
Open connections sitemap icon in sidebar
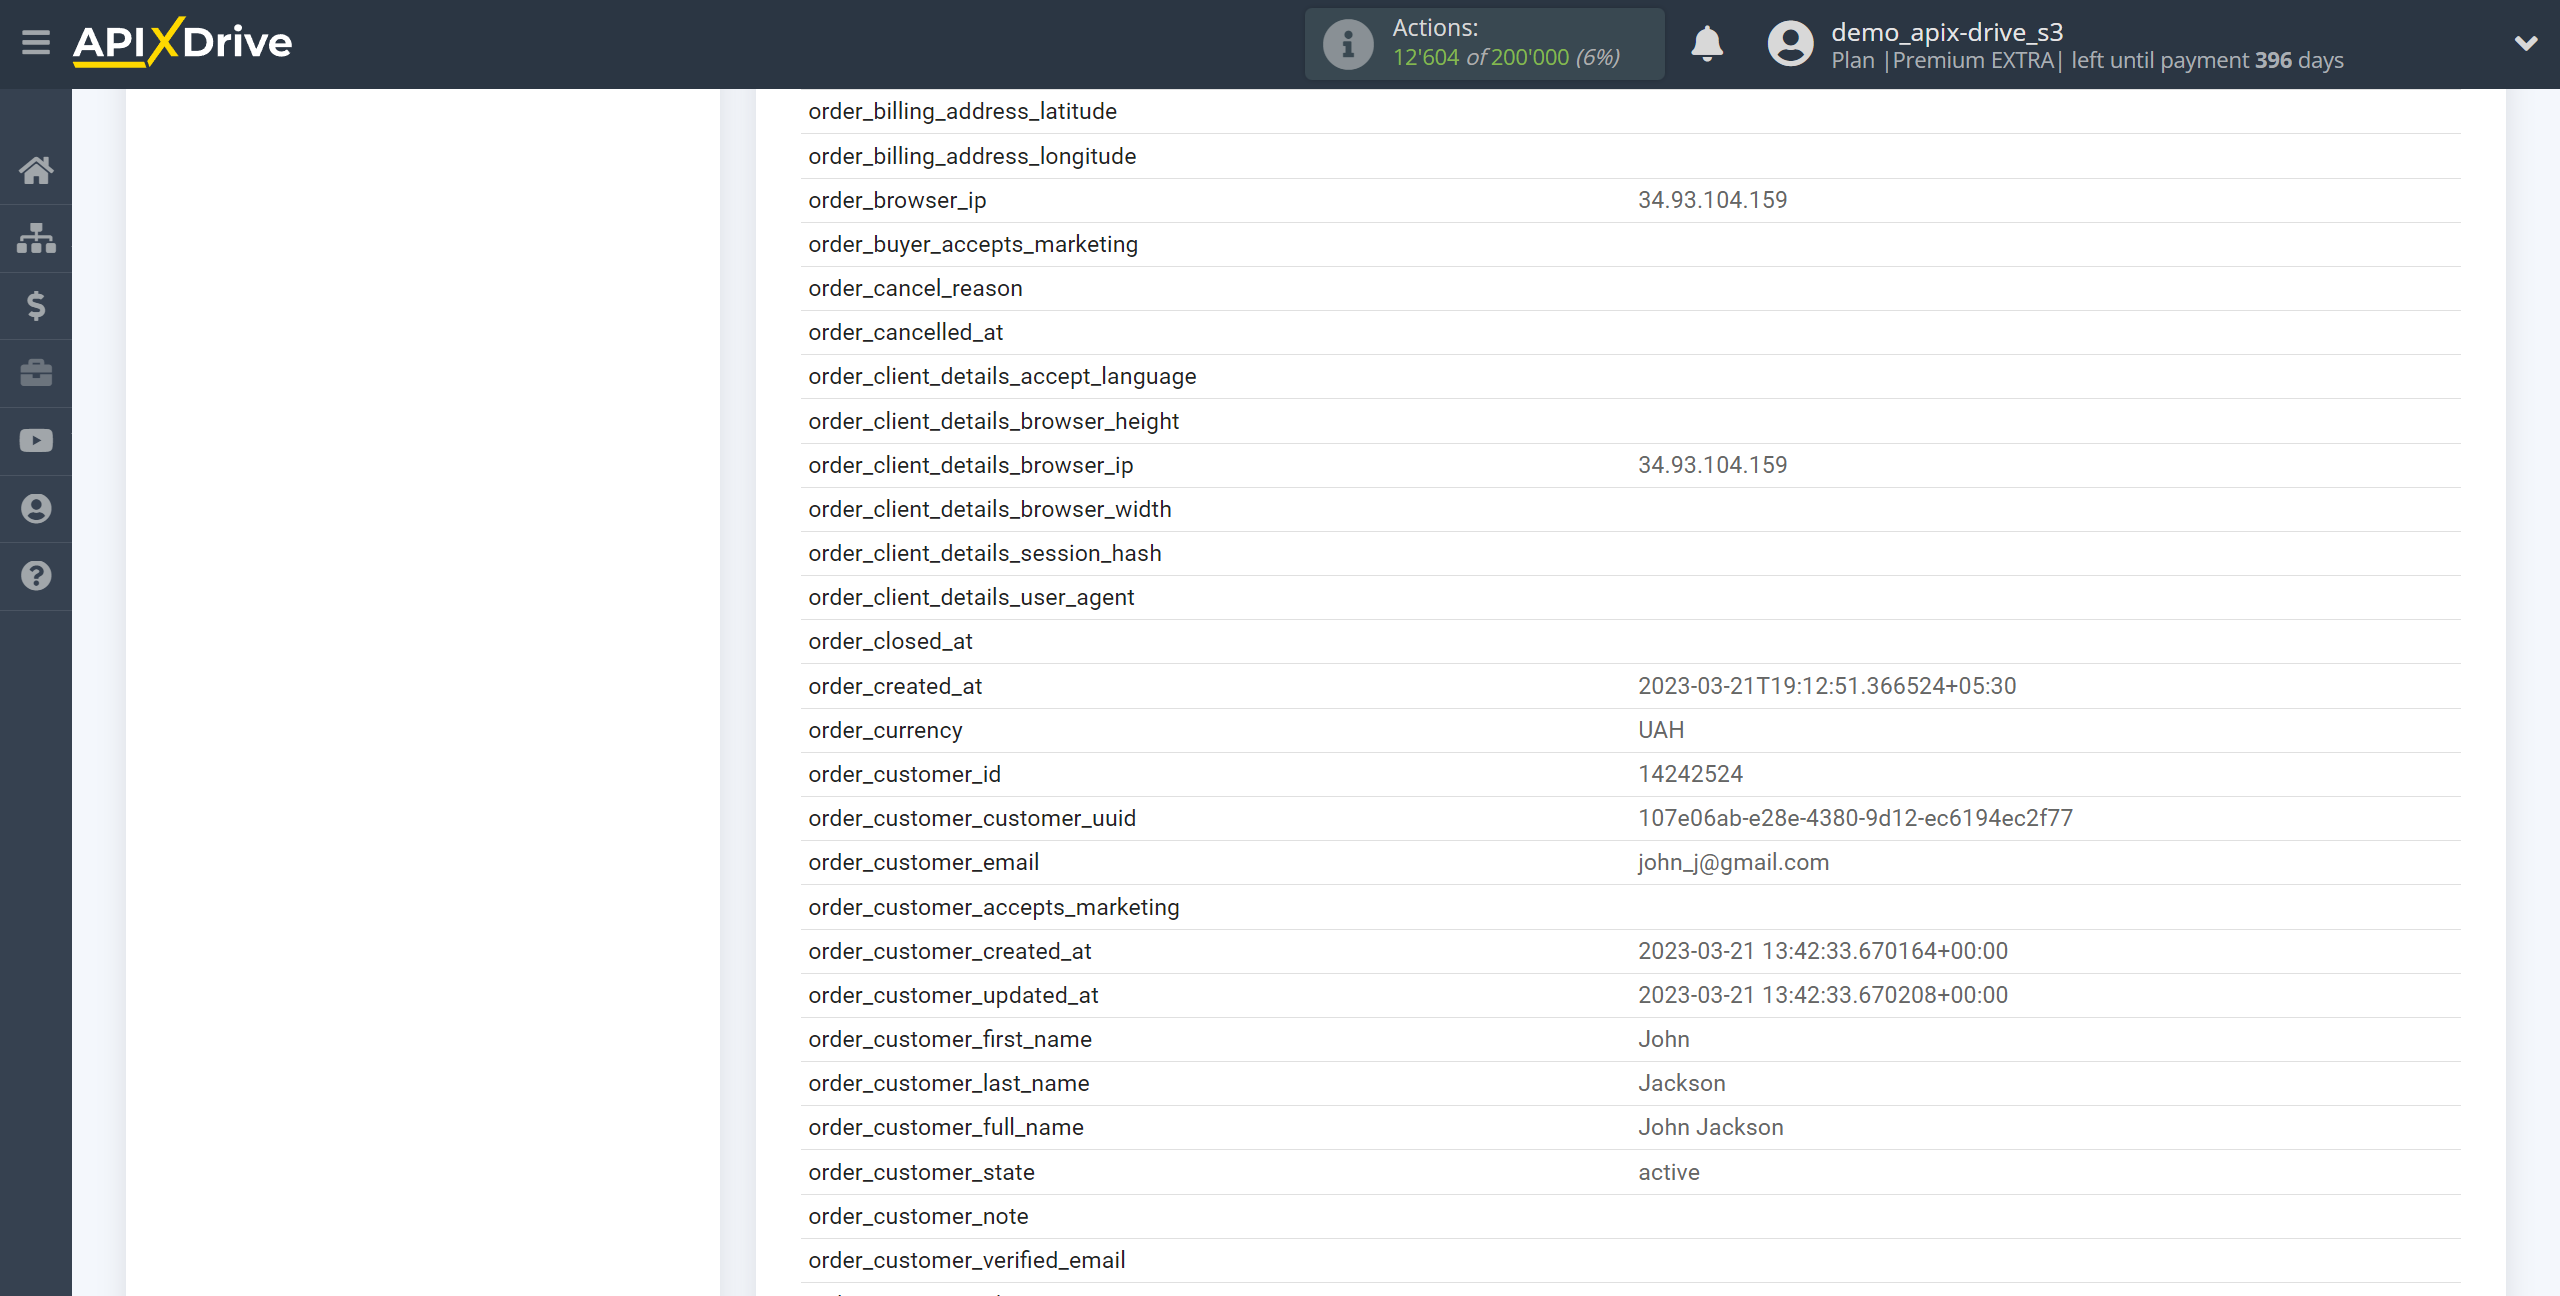[36, 238]
